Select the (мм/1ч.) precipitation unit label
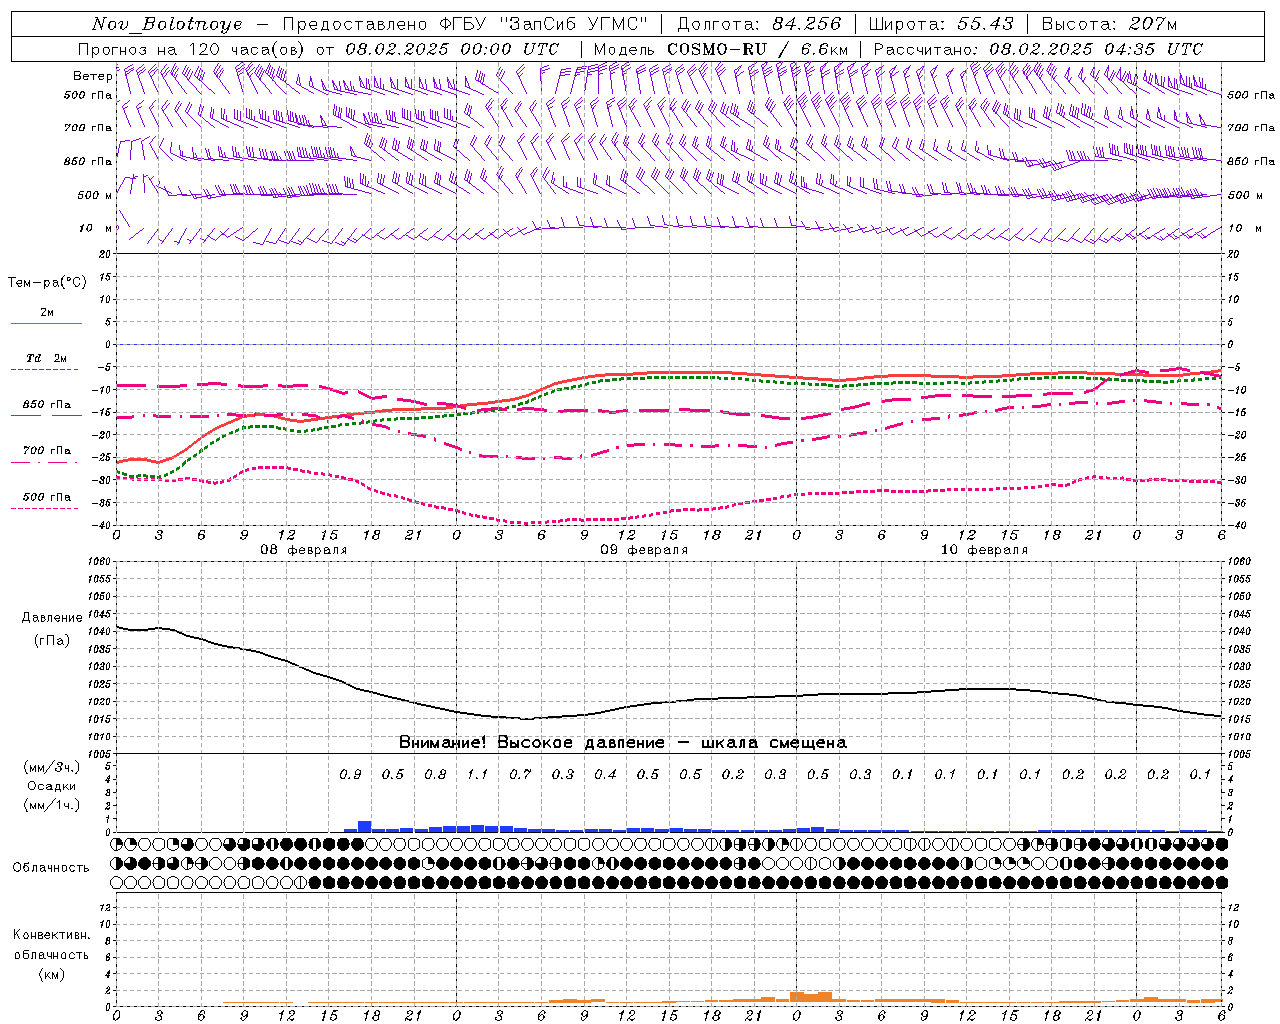The height and width of the screenshot is (1024, 1280). [52, 805]
